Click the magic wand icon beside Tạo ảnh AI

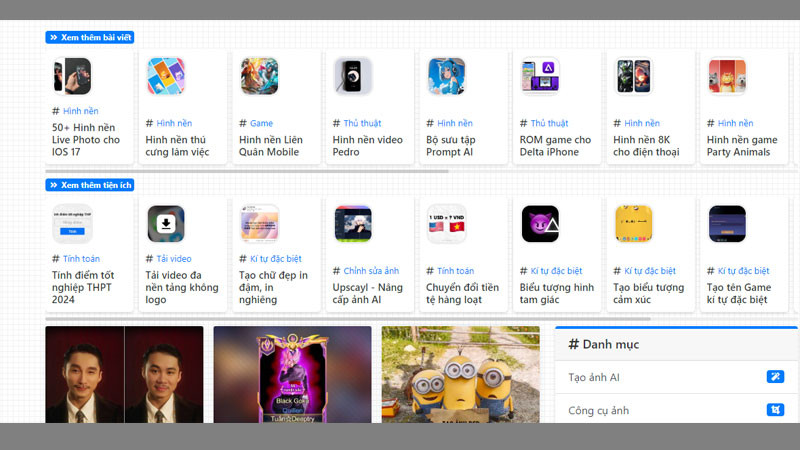(x=775, y=377)
